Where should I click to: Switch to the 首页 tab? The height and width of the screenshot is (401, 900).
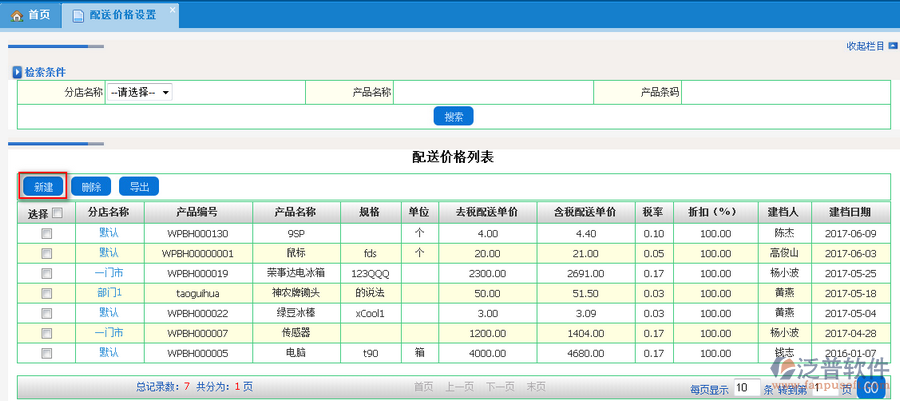(31, 15)
